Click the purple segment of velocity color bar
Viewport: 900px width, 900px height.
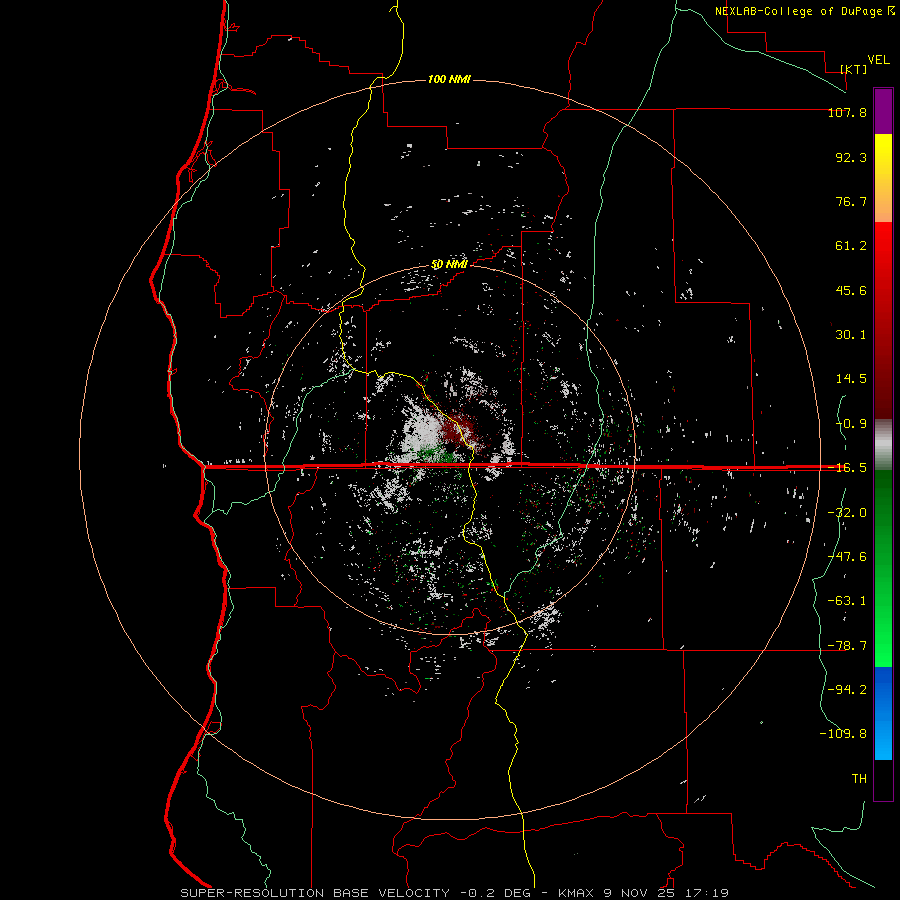click(883, 112)
